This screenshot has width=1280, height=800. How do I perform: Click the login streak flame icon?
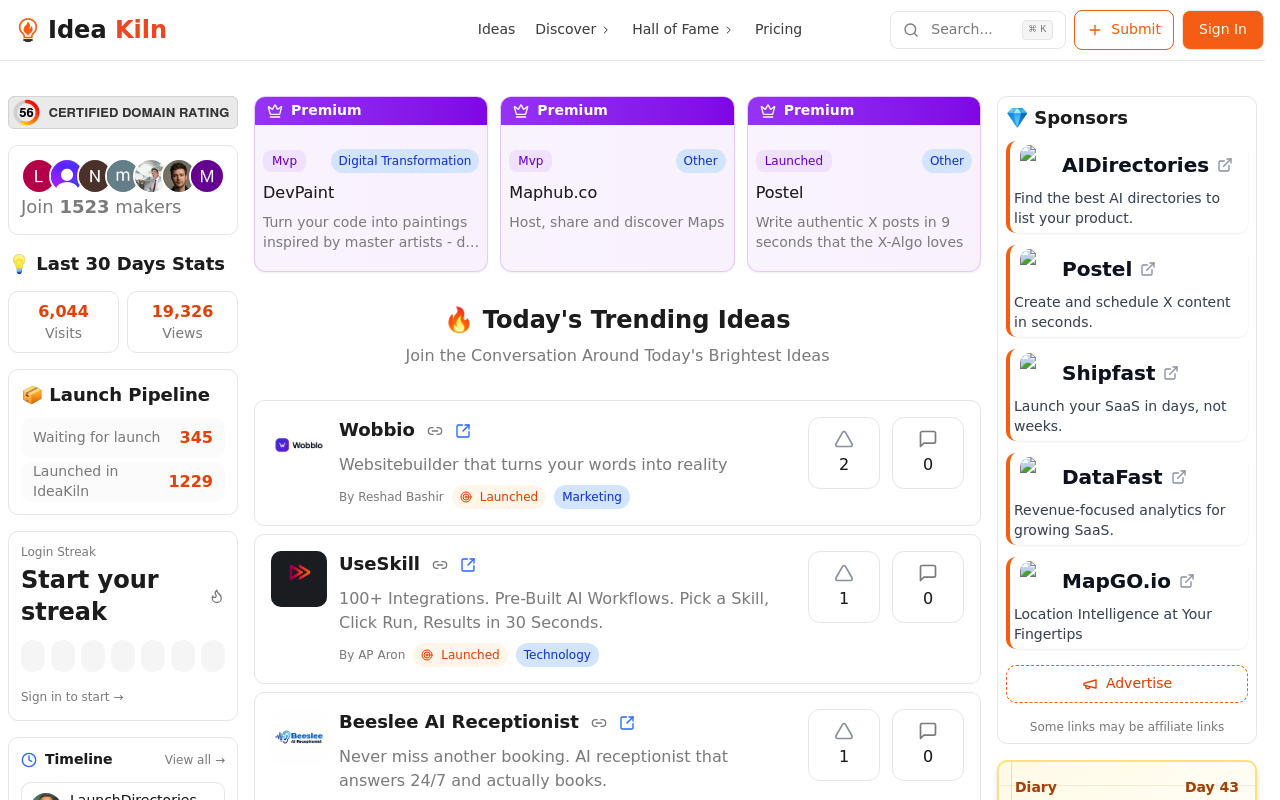click(217, 596)
